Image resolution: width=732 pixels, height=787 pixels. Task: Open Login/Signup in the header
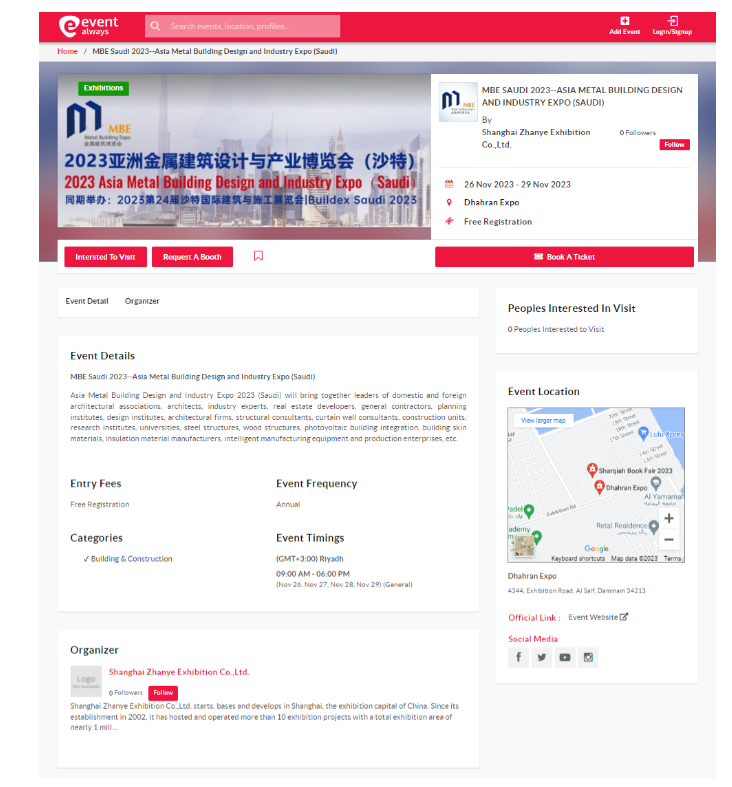coord(672,26)
